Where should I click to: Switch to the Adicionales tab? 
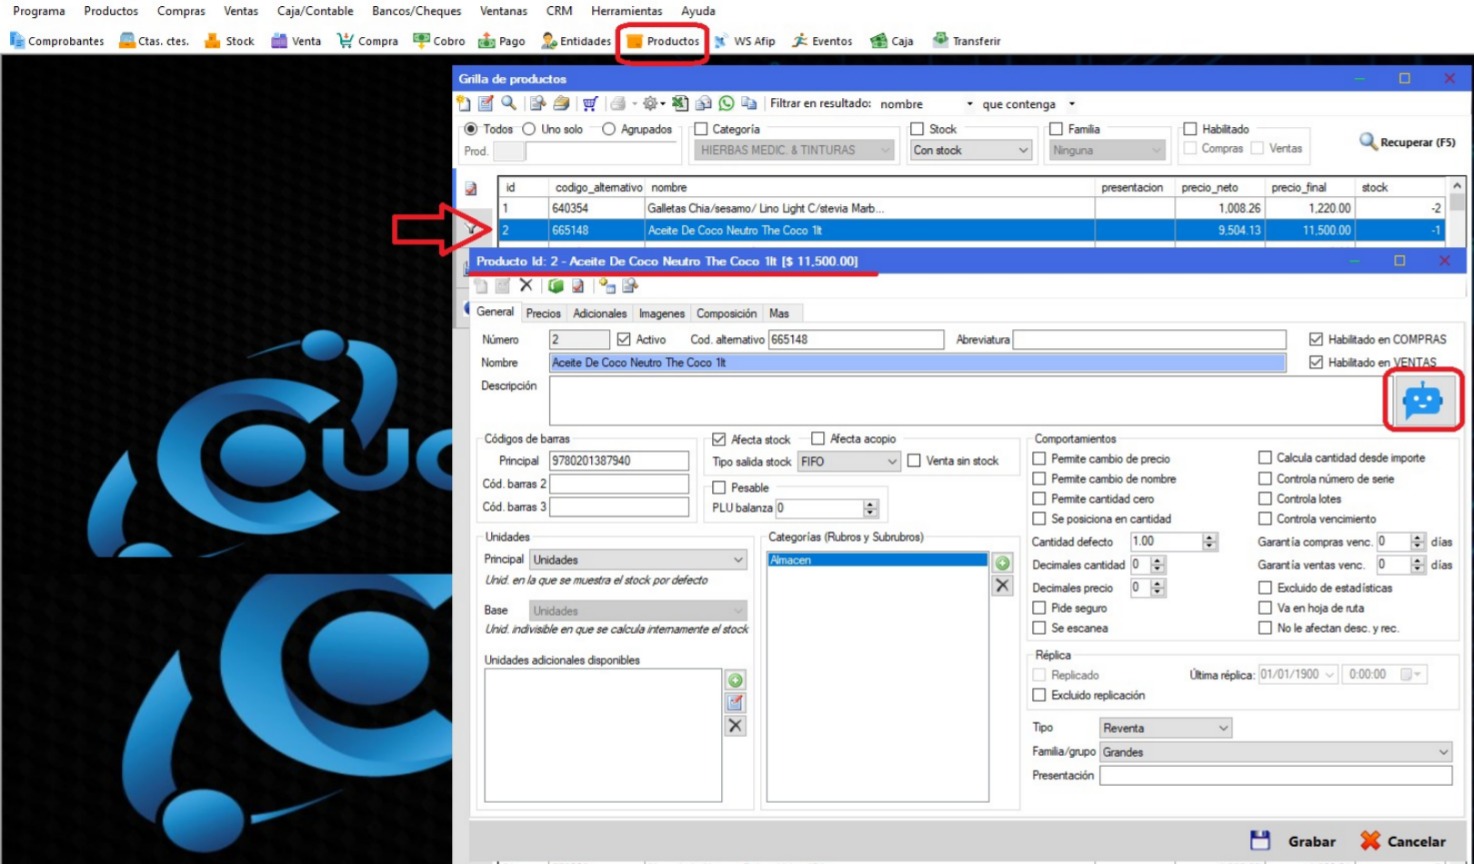600,313
